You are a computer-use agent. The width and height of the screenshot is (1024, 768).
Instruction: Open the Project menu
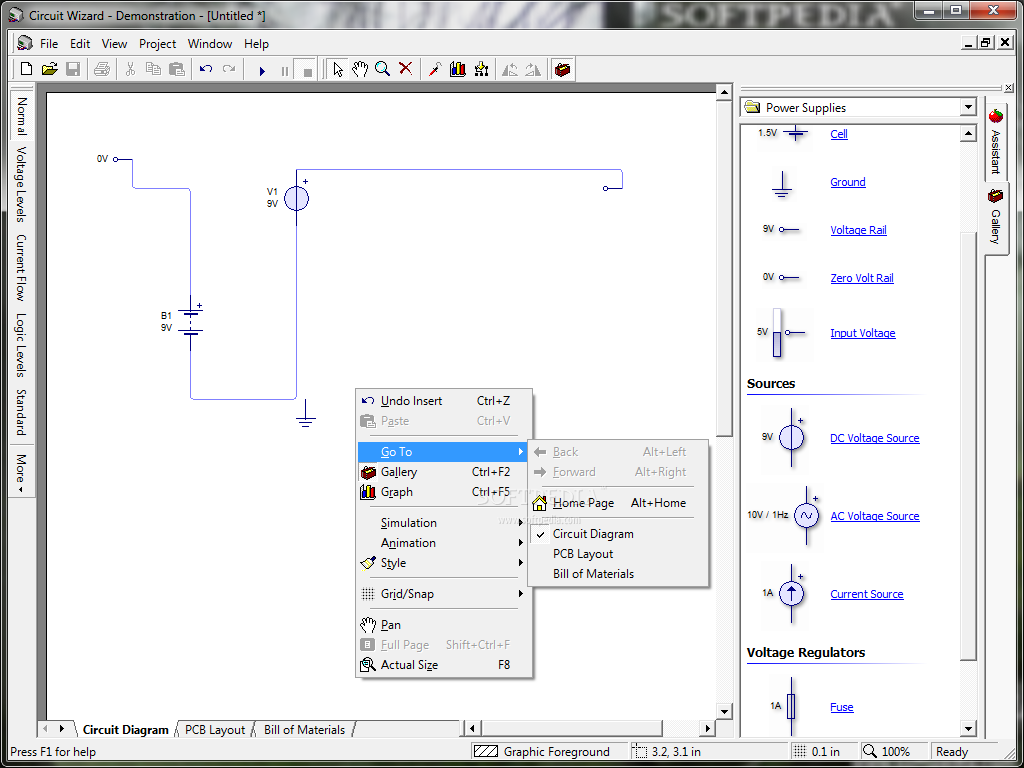pos(157,43)
